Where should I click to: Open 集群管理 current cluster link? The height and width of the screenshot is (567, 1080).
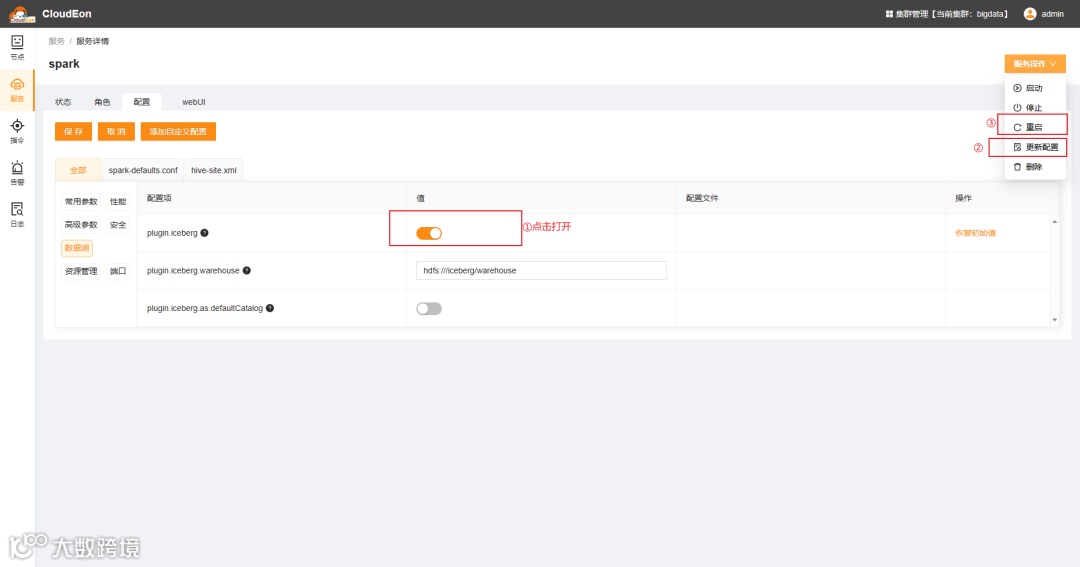946,14
